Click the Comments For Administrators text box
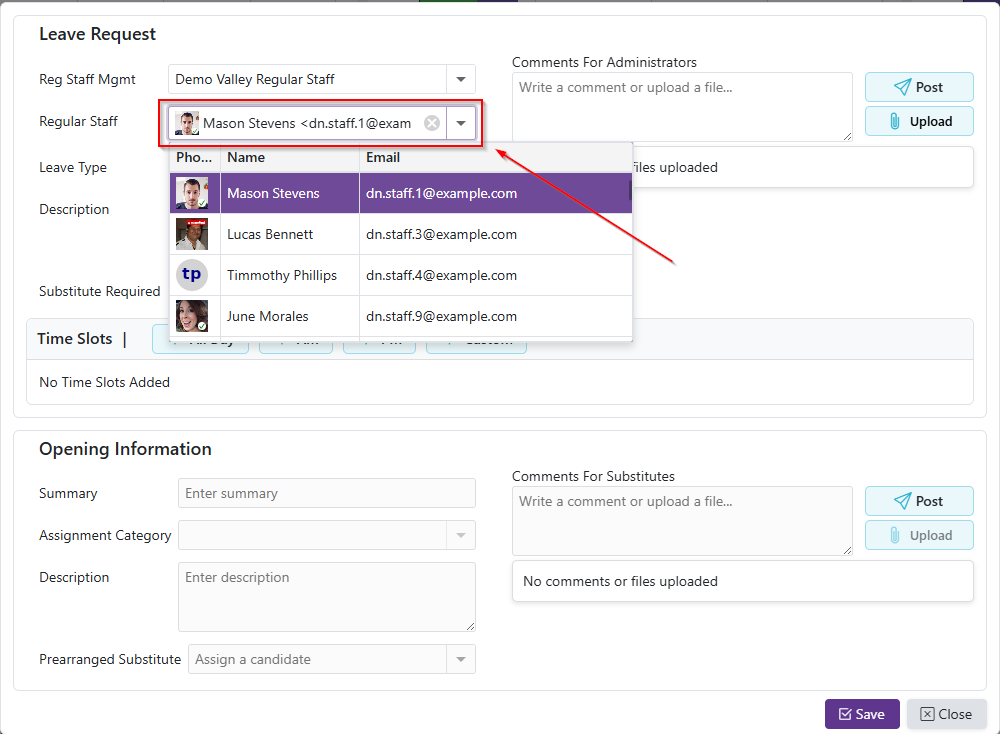The height and width of the screenshot is (734, 1000). (682, 106)
